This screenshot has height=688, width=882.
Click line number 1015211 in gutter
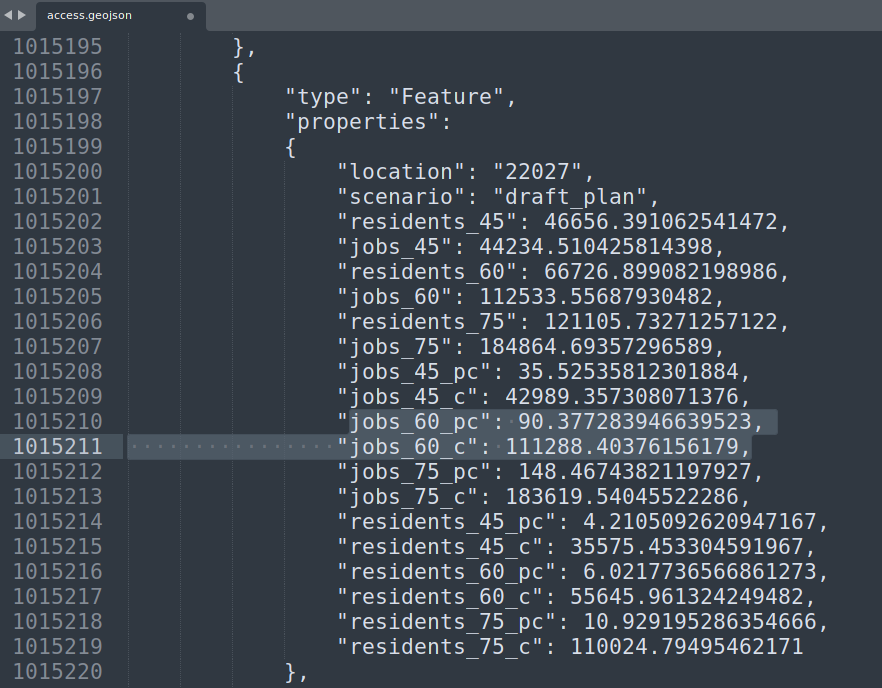click(x=57, y=446)
